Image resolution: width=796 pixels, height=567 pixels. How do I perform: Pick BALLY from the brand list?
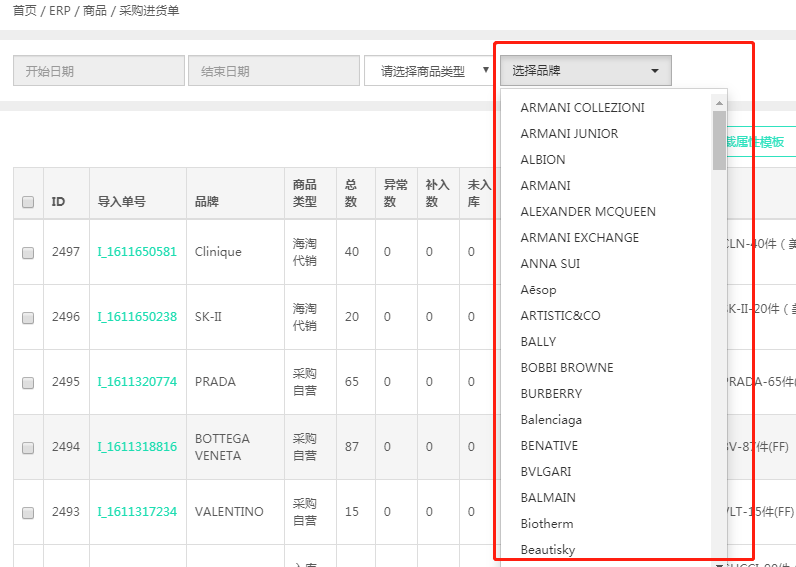coord(538,341)
